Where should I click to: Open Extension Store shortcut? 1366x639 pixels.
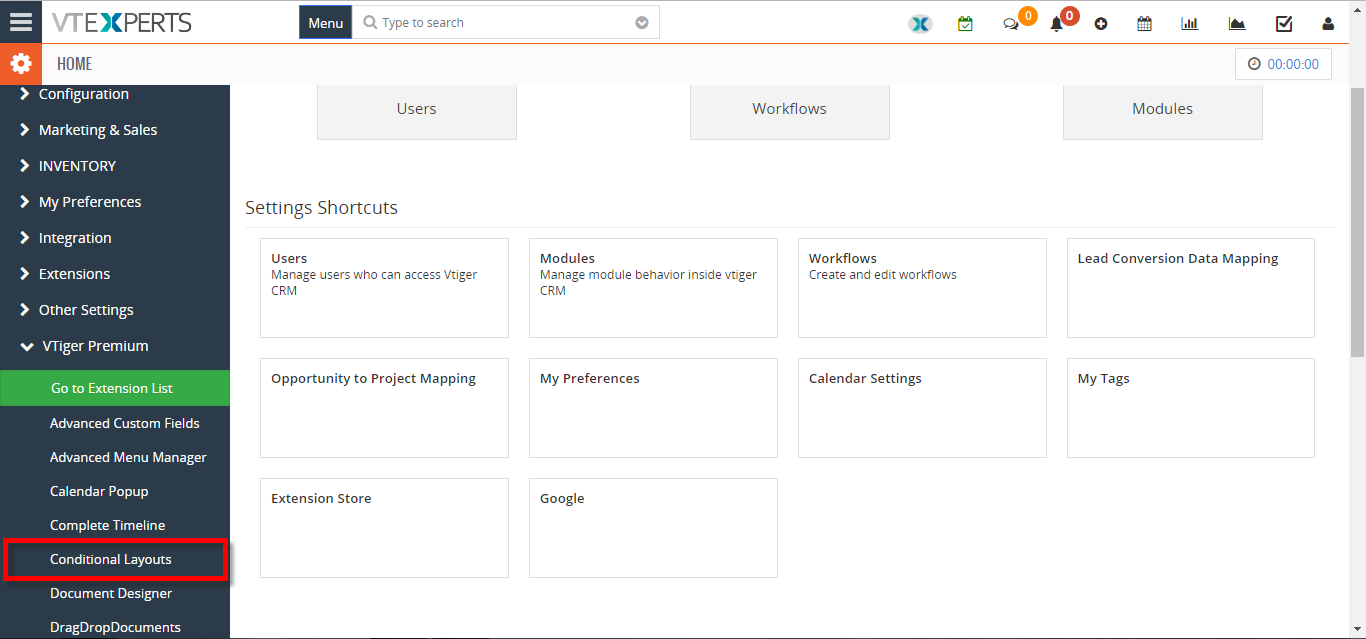pos(384,528)
